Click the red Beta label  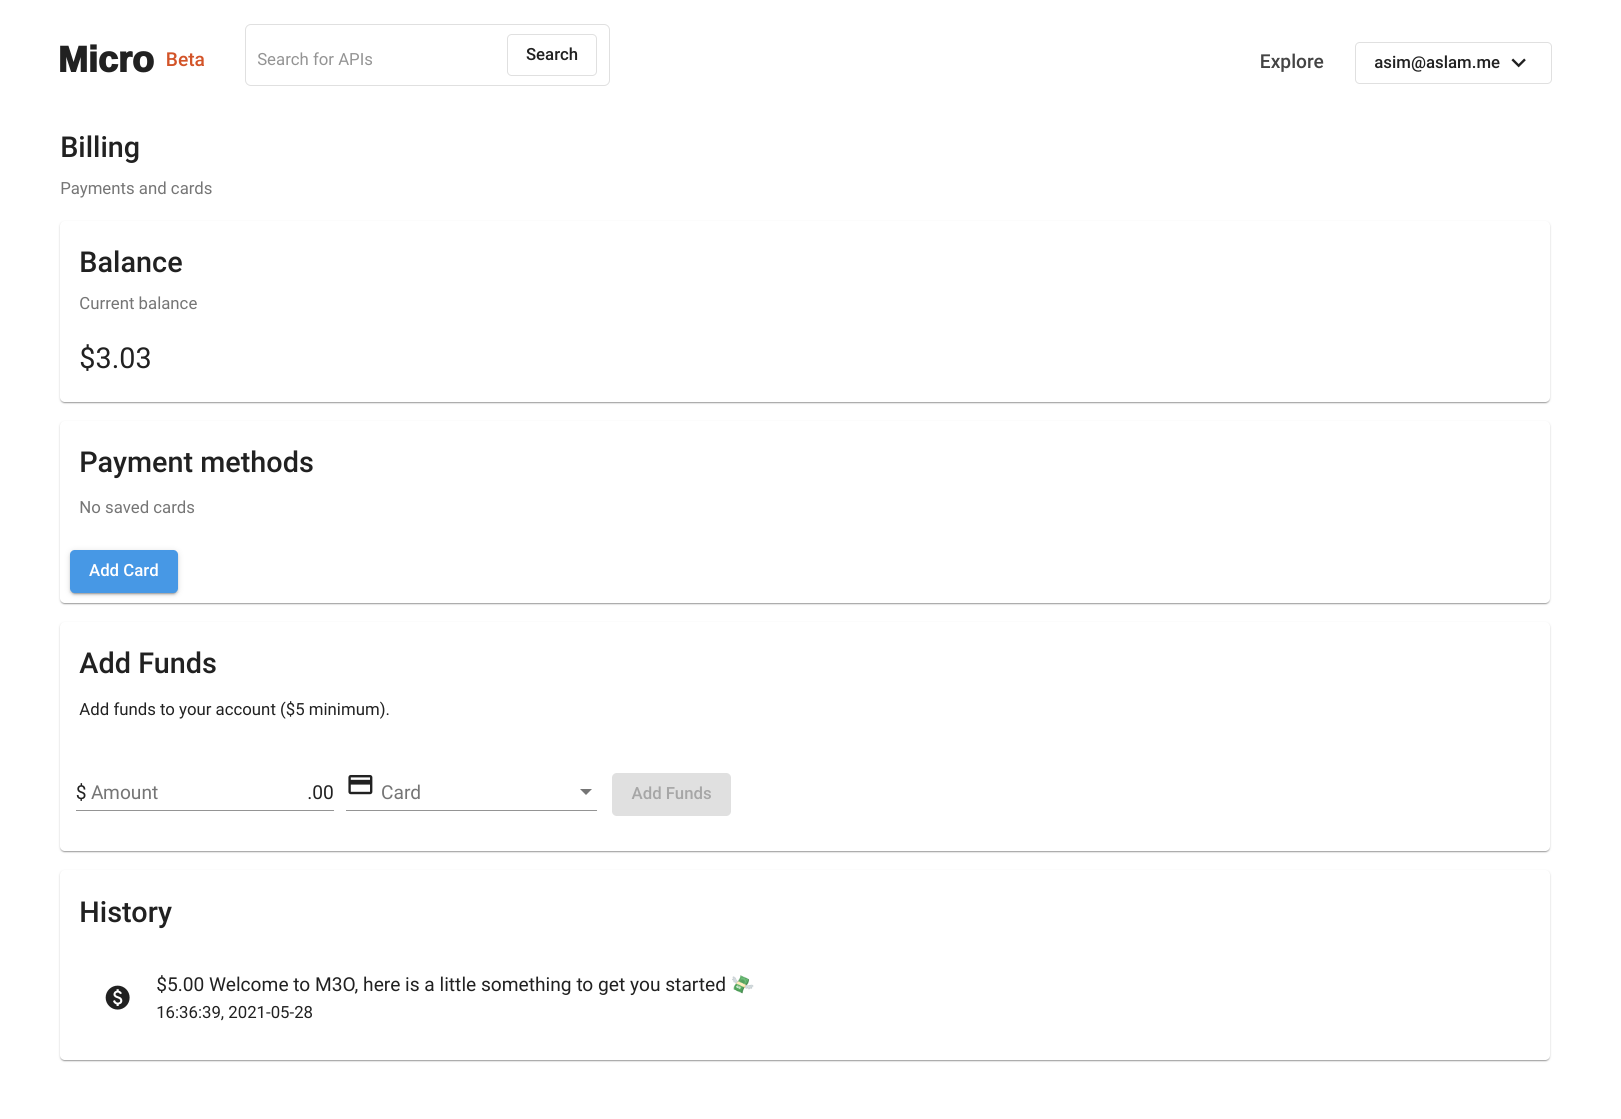(185, 60)
